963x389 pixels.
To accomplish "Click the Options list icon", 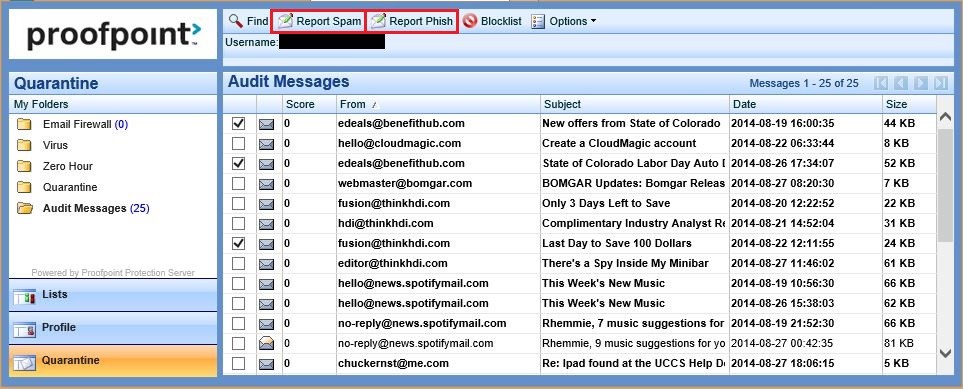I will tap(538, 21).
